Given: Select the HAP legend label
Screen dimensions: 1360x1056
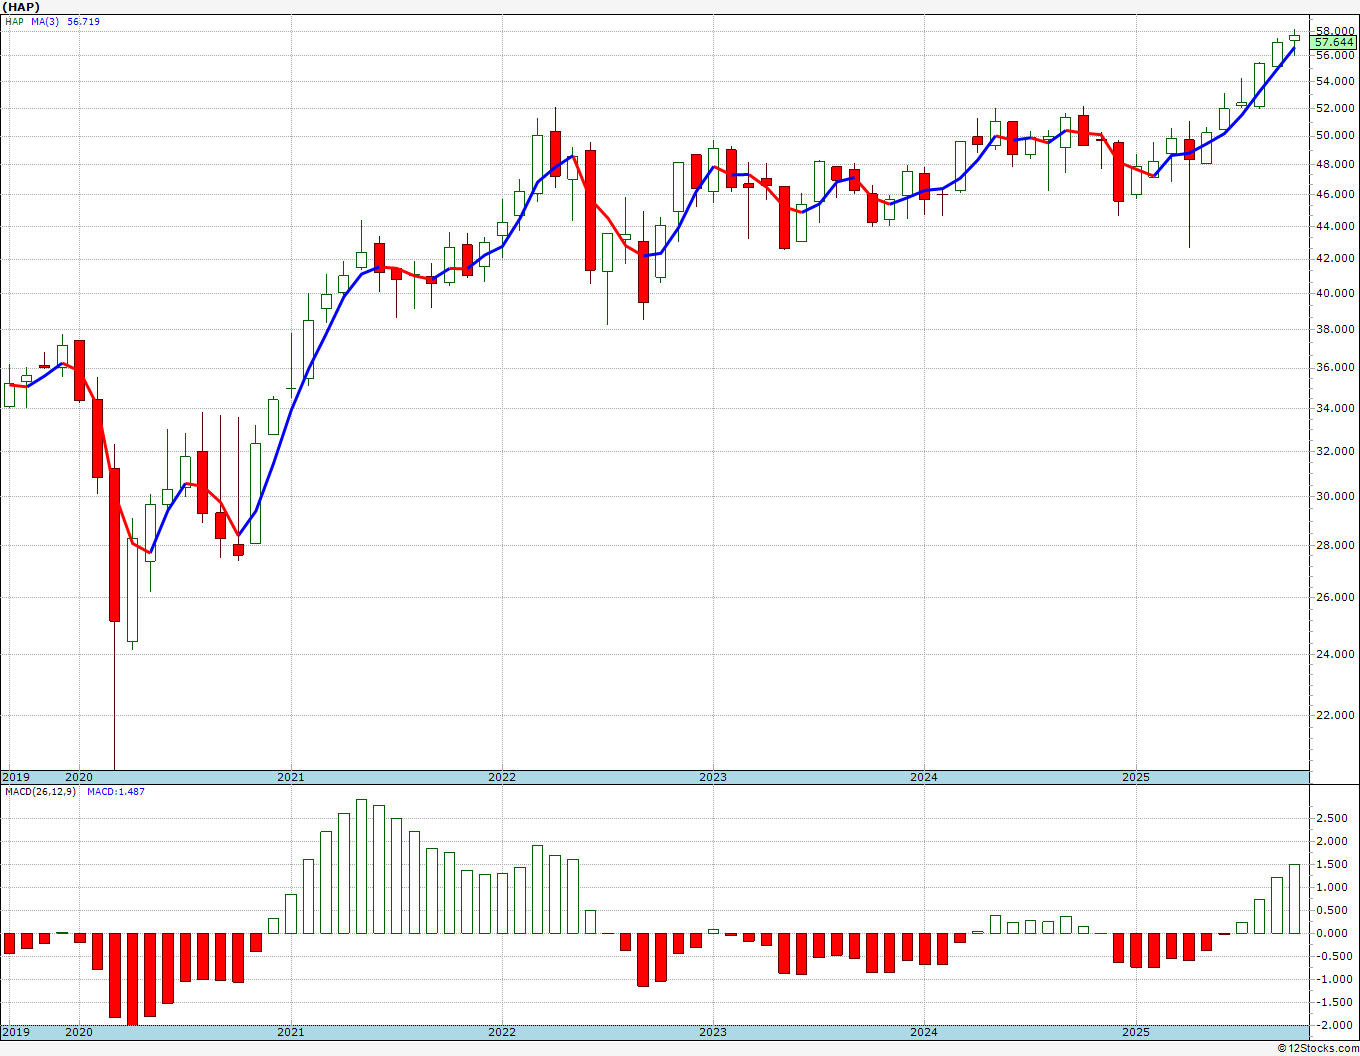Looking at the screenshot, I should coord(14,21).
